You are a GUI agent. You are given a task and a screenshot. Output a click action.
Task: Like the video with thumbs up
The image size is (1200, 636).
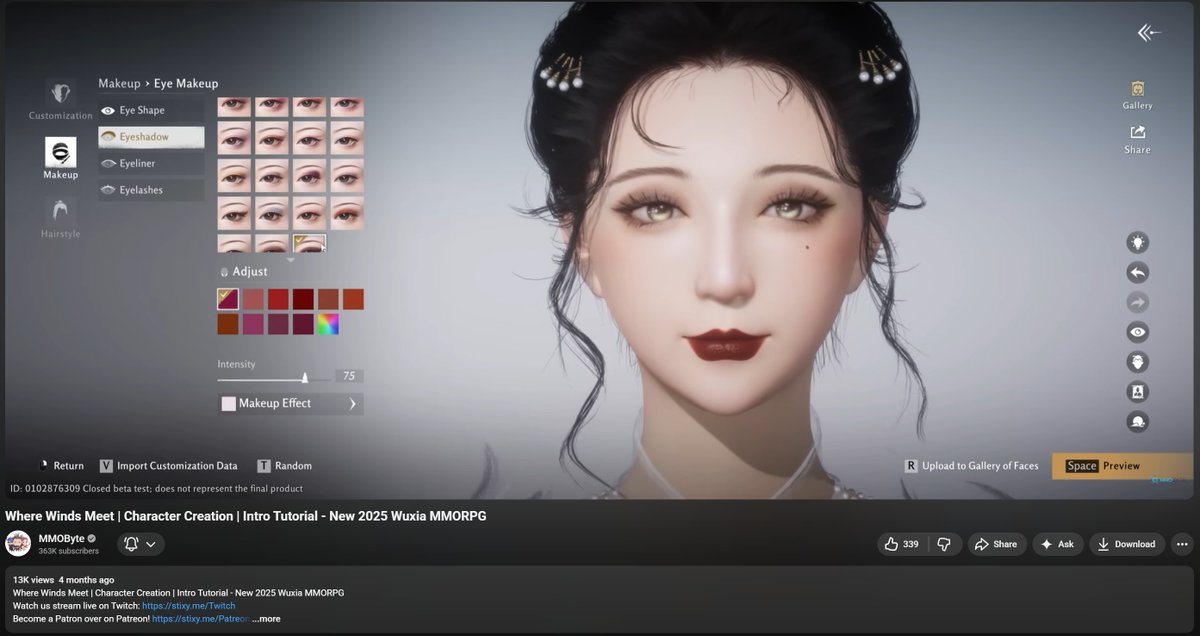coord(900,544)
